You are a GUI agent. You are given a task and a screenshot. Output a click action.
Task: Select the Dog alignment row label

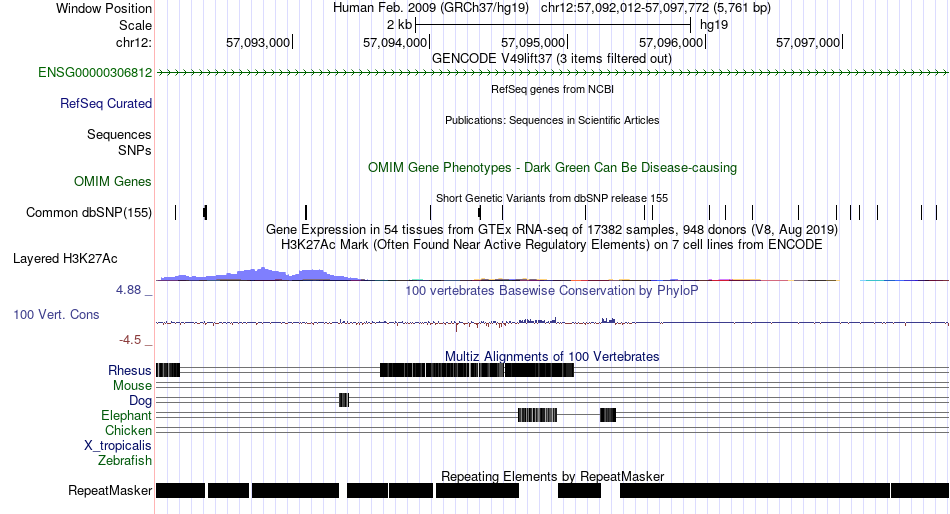coord(141,401)
